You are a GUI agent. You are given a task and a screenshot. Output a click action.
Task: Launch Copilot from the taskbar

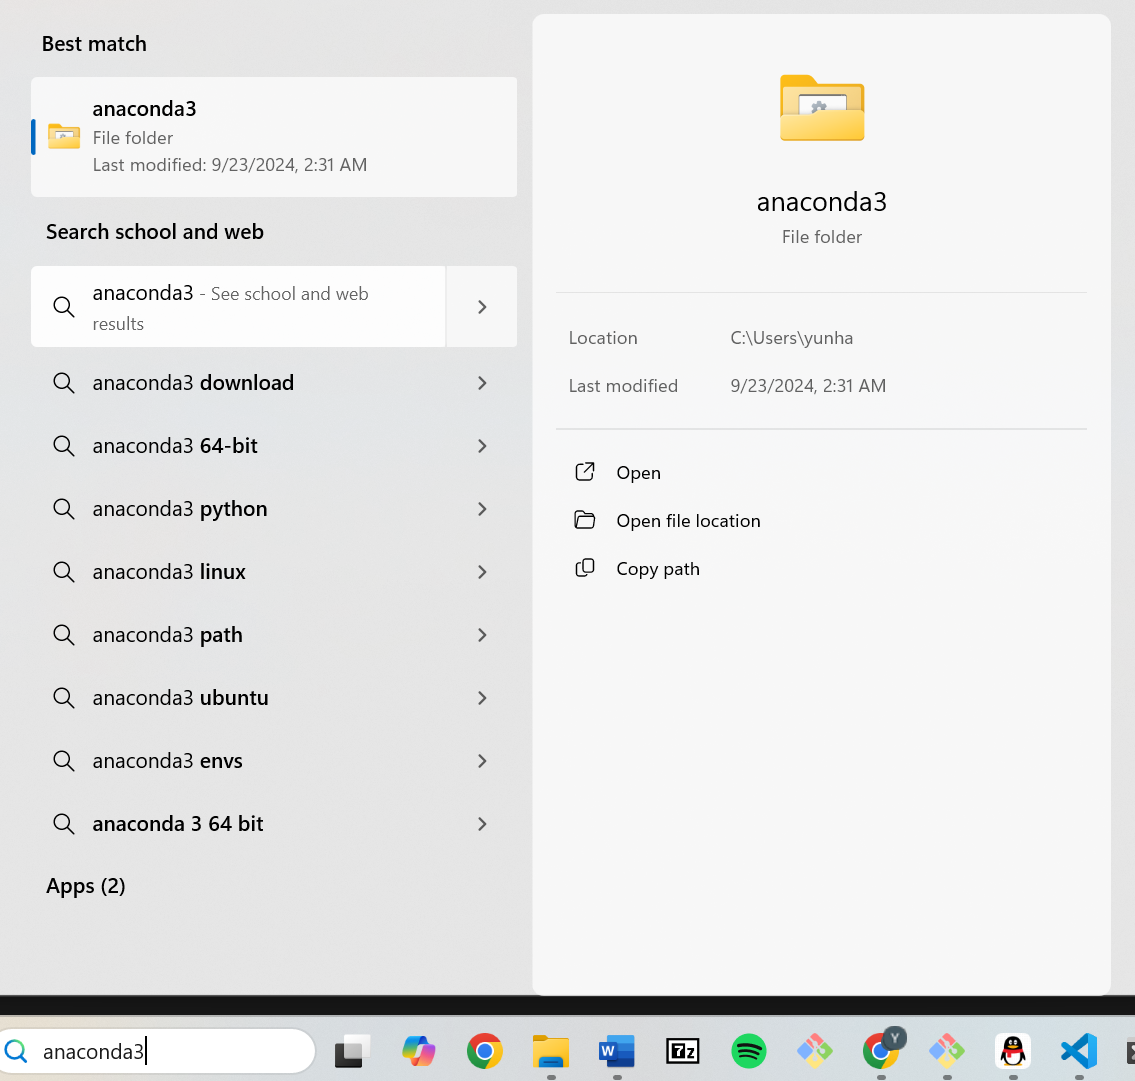coord(419,1051)
